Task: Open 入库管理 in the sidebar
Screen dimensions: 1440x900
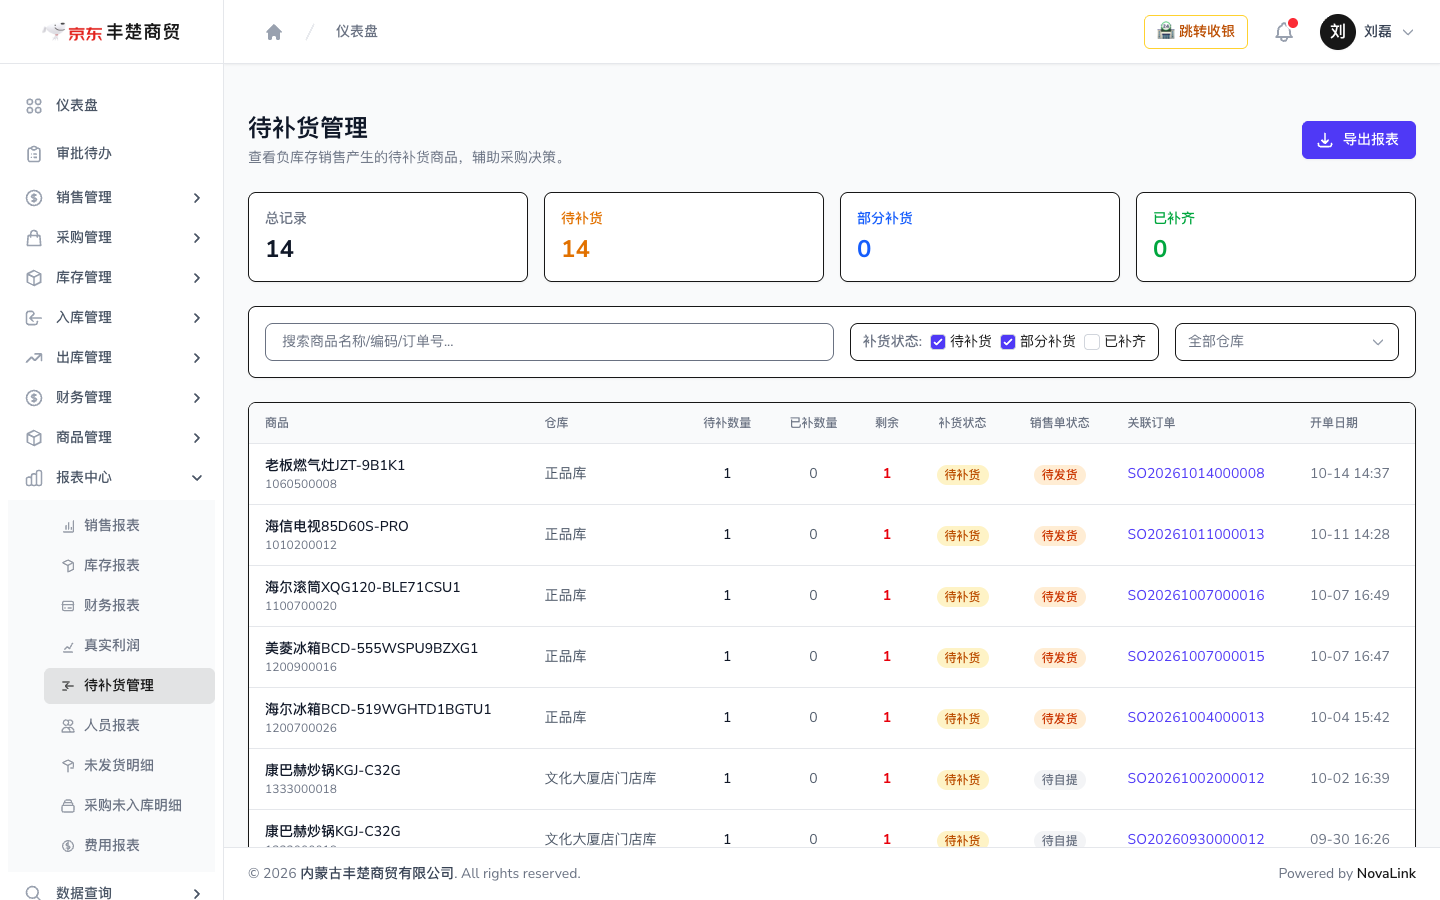Action: (x=112, y=318)
